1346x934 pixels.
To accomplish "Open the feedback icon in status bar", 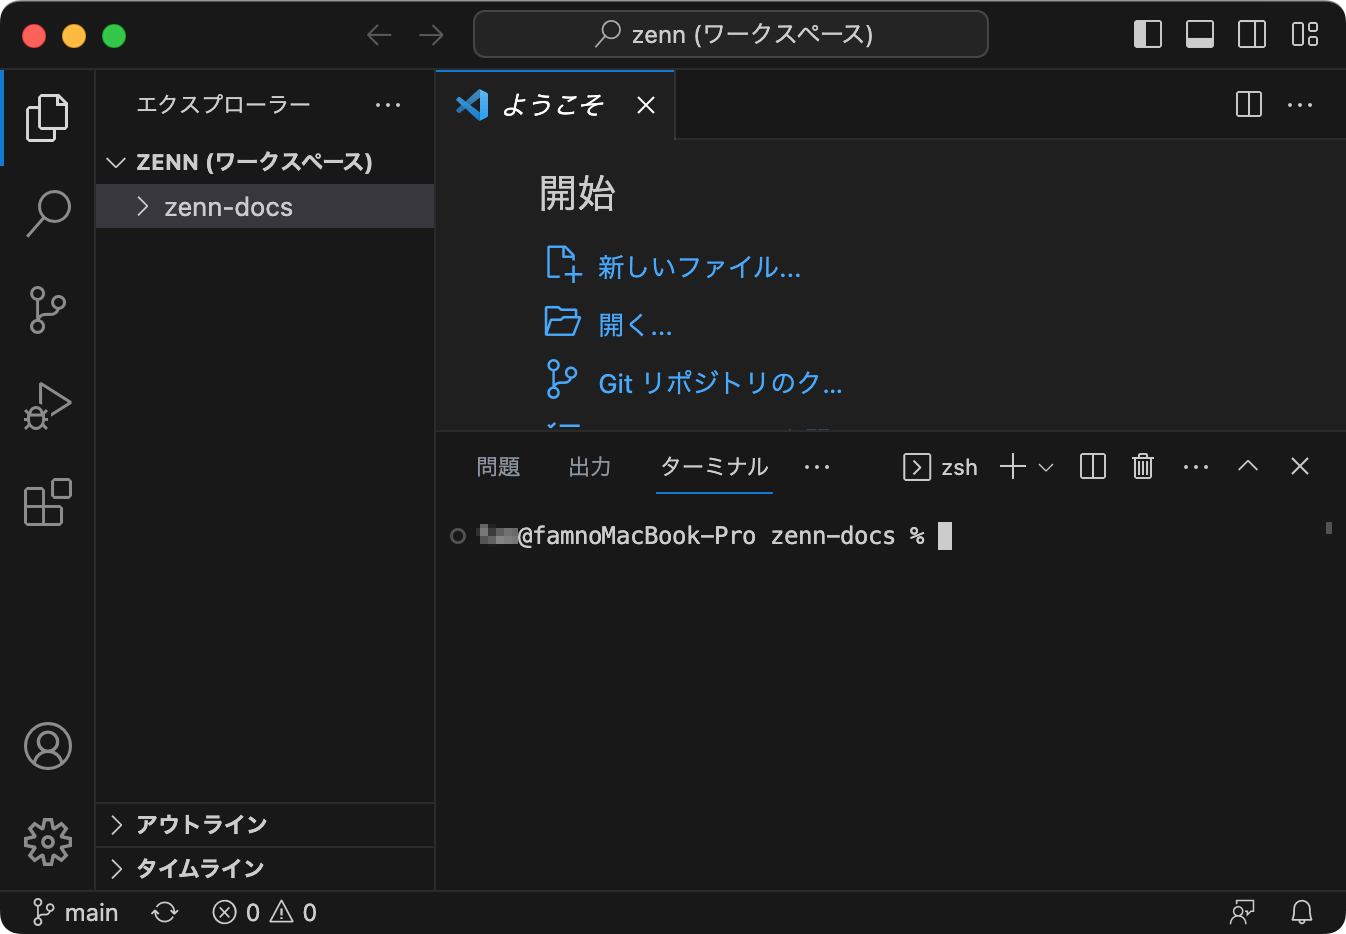I will (1242, 913).
